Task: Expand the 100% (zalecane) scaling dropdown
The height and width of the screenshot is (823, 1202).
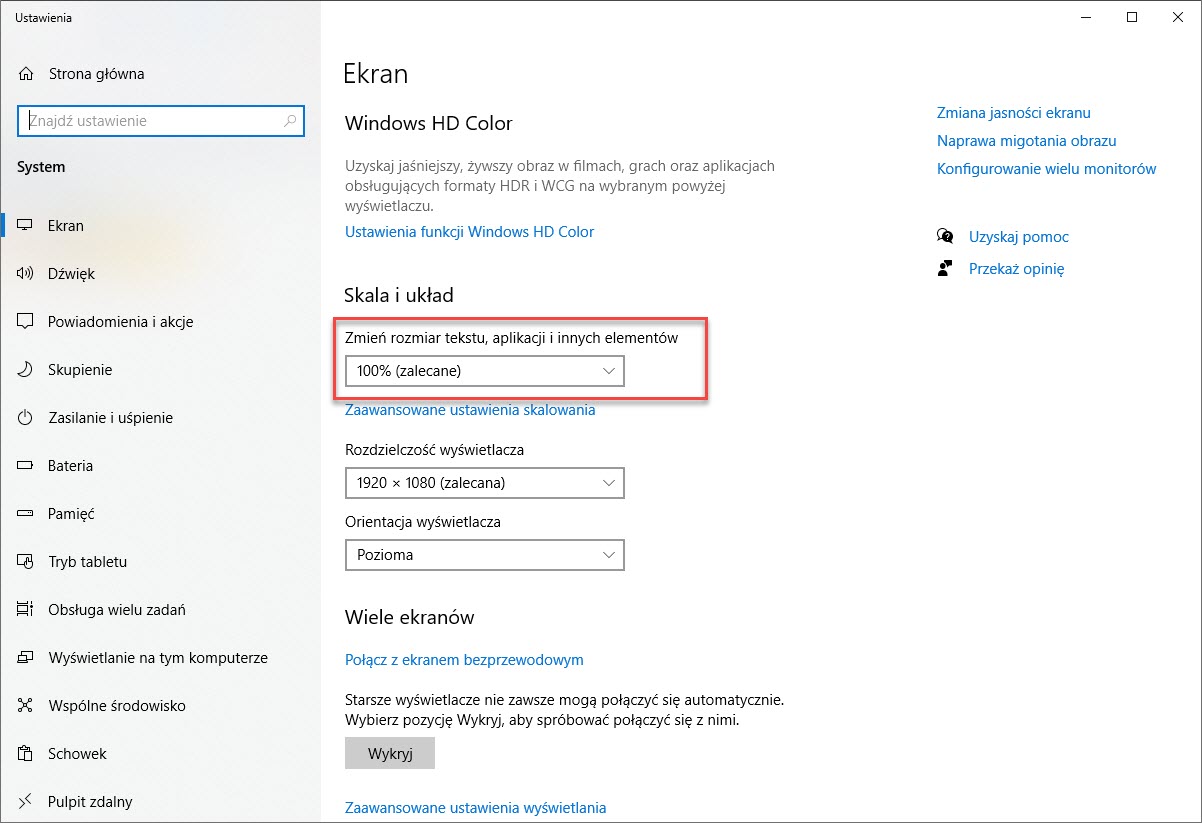Action: click(484, 371)
